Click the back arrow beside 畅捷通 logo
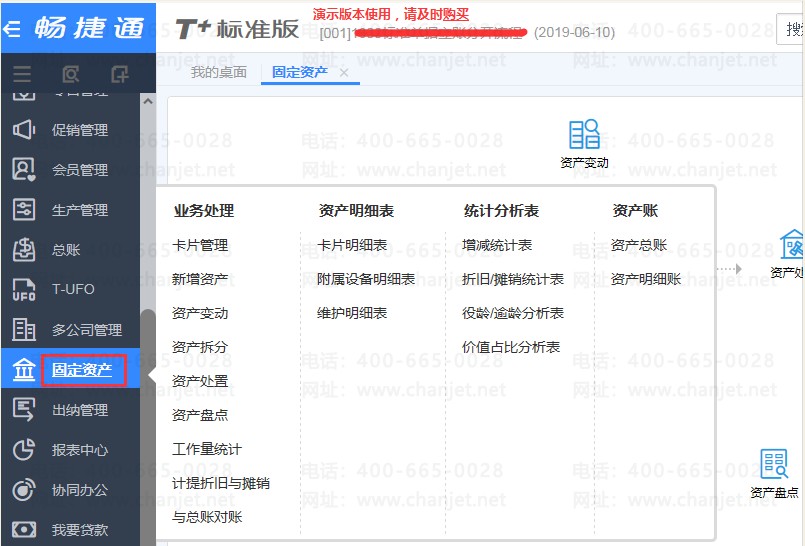 (11, 29)
